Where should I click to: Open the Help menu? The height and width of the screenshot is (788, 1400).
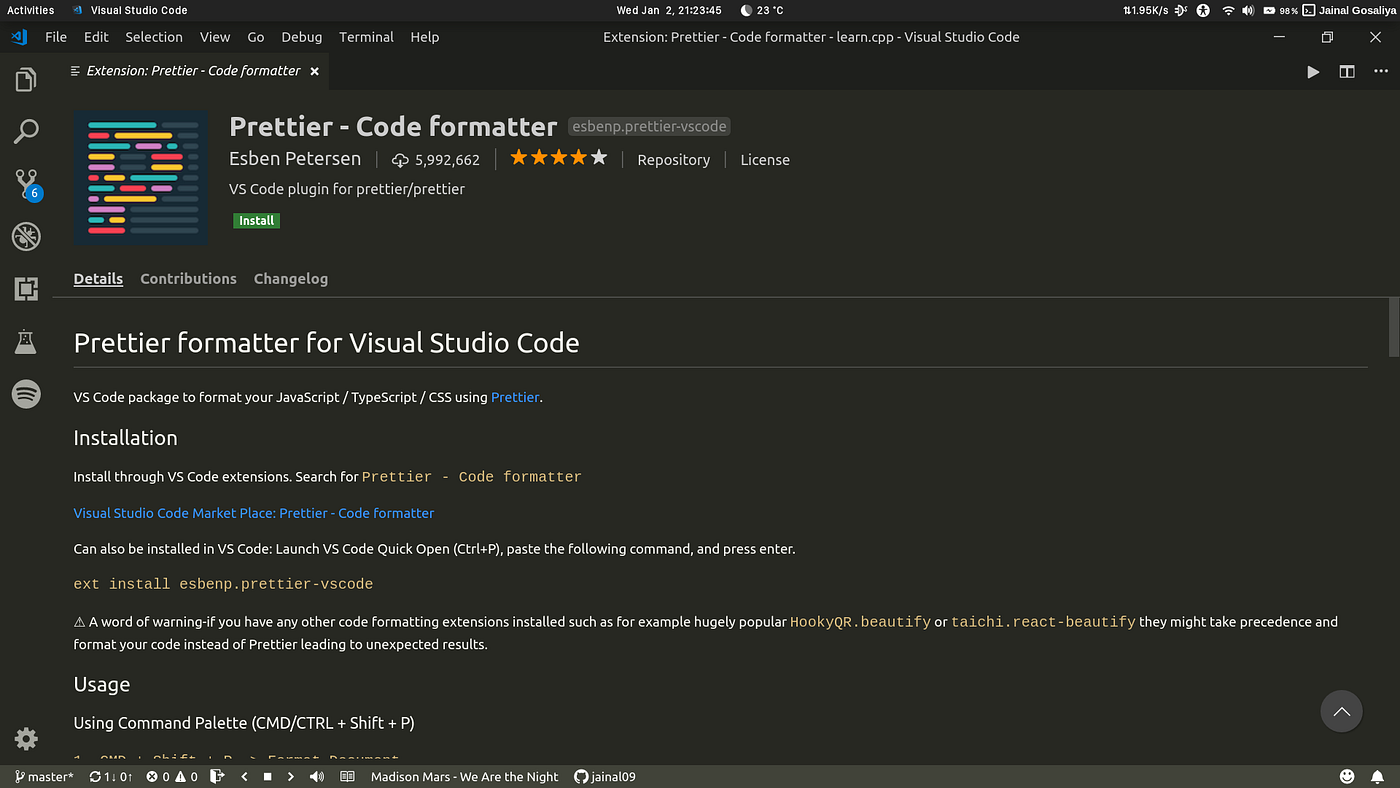(425, 37)
